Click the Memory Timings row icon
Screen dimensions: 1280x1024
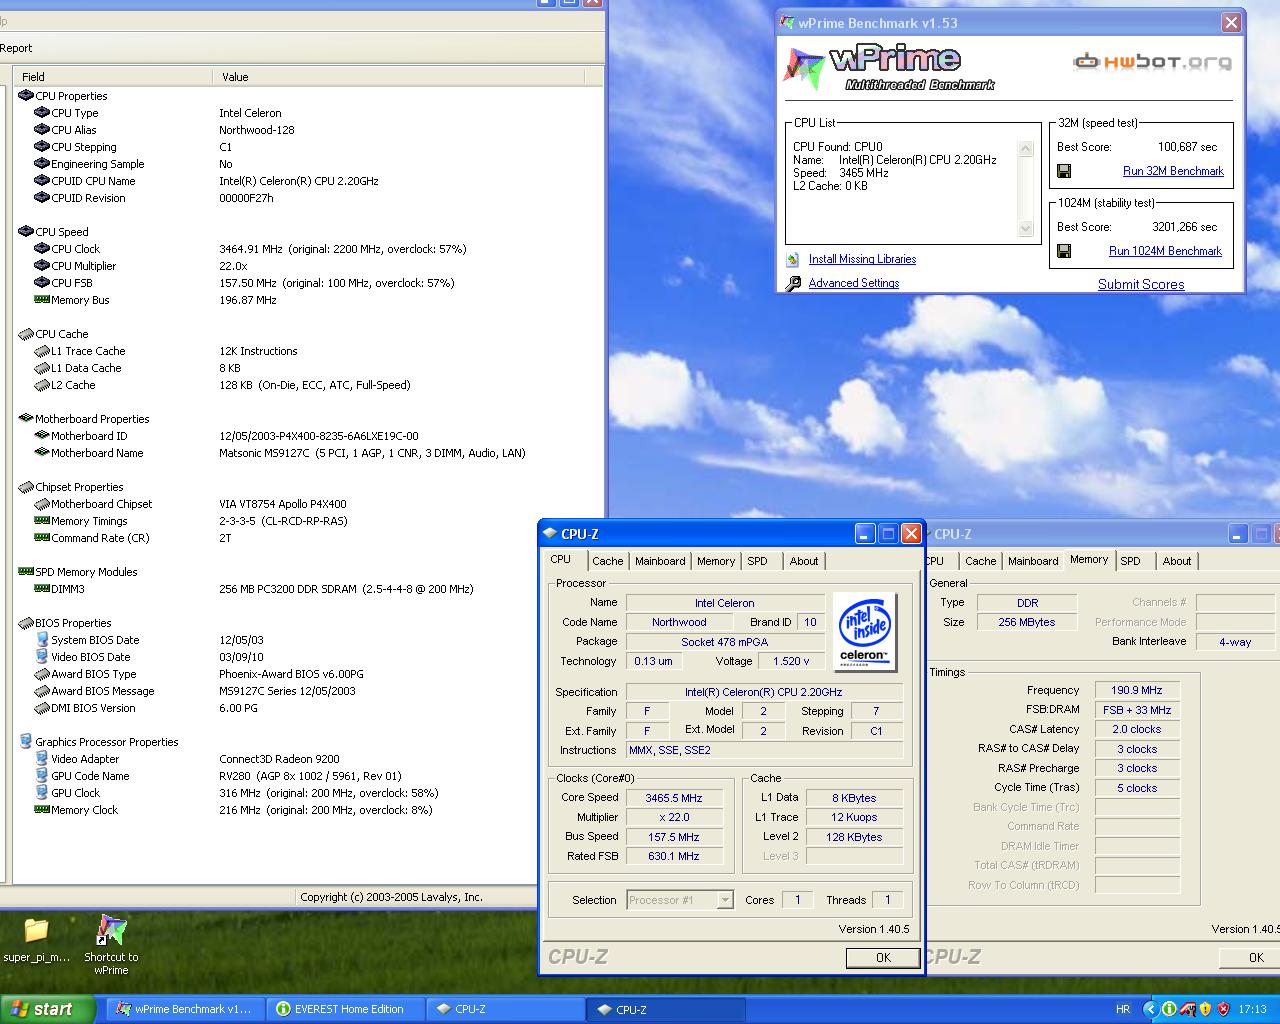[42, 521]
